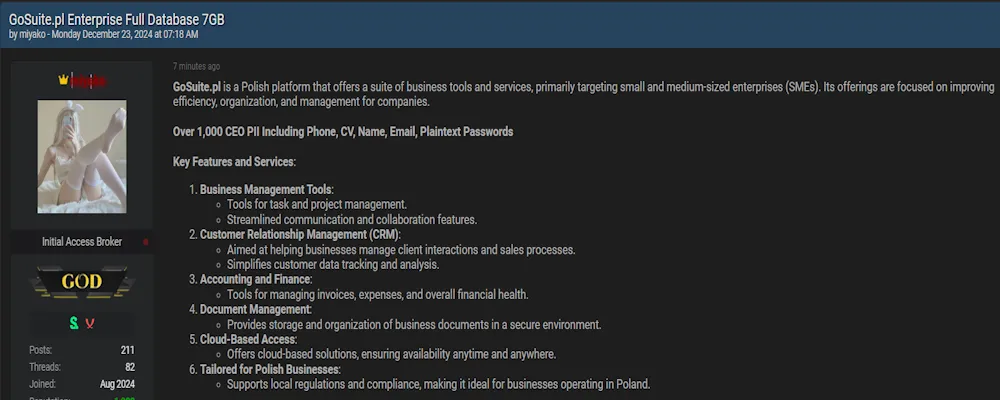
Task: Open the miyako author link in thread header
Action: (32, 34)
